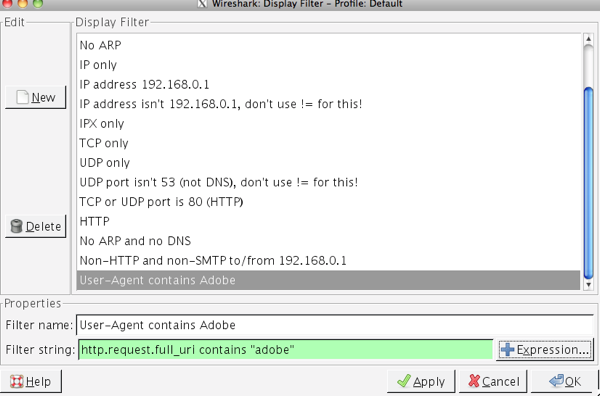The image size is (600, 396).
Task: Click the scrollbar up arrow
Action: (589, 39)
